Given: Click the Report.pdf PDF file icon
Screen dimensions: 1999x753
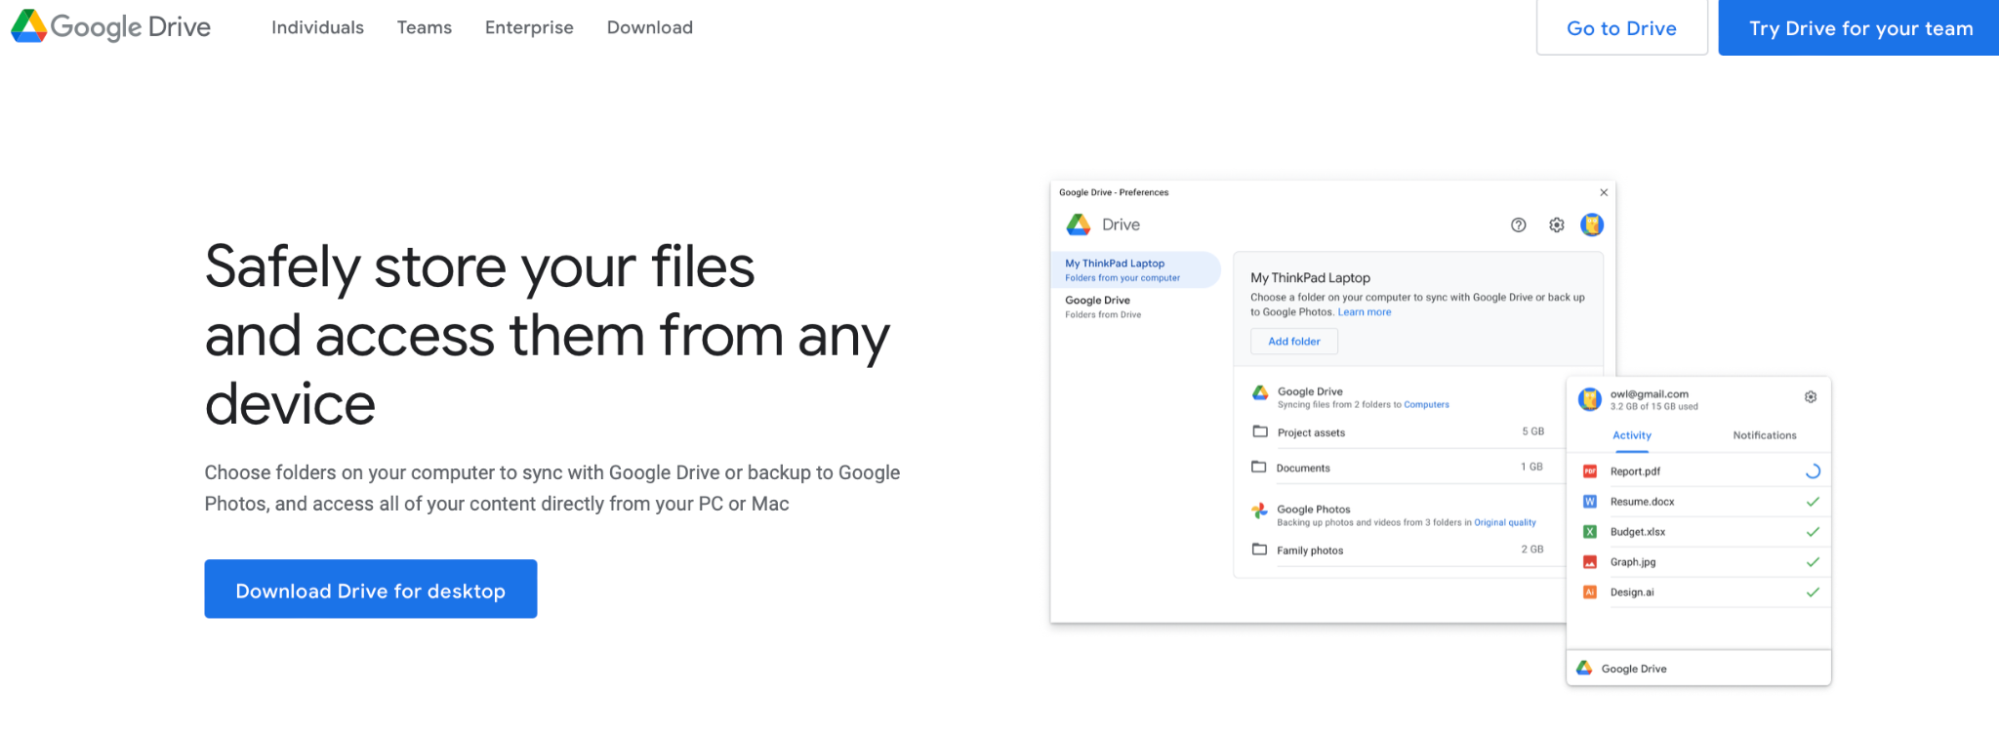Looking at the screenshot, I should coord(1590,471).
